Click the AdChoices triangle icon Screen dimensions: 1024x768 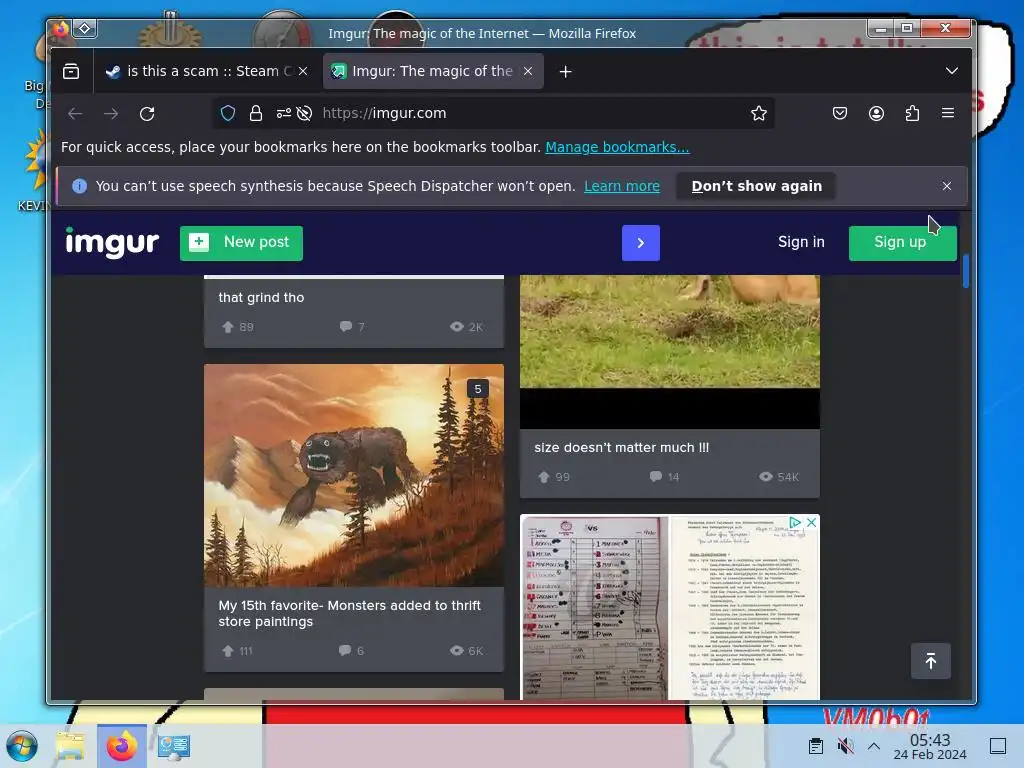pyautogui.click(x=795, y=522)
